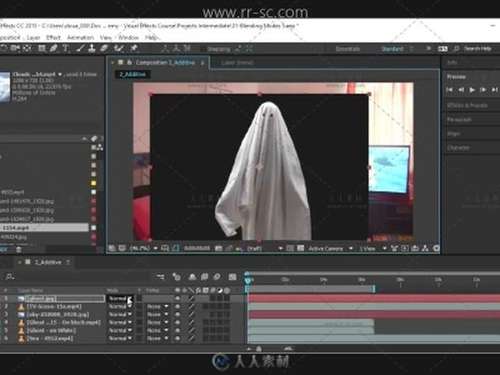Select the Pen tool

pos(54,48)
